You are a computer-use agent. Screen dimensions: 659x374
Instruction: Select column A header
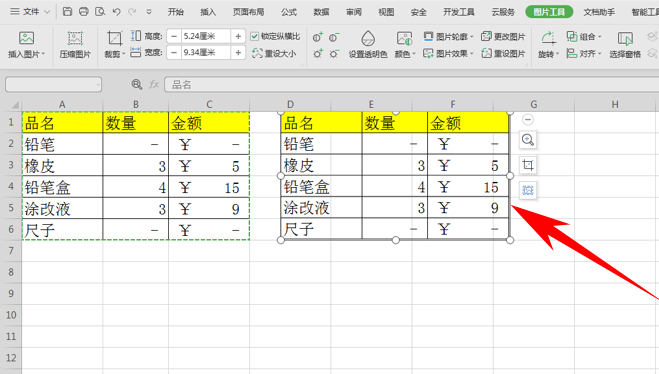pos(62,104)
